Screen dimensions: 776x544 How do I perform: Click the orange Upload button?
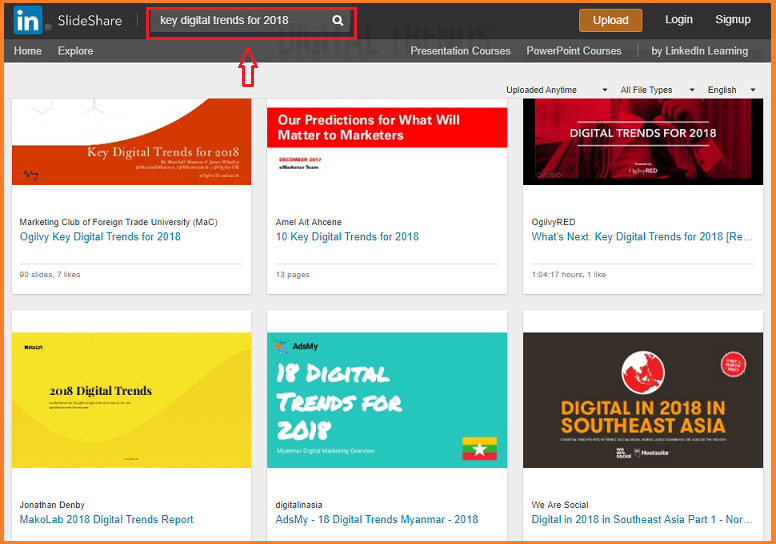pyautogui.click(x=611, y=20)
